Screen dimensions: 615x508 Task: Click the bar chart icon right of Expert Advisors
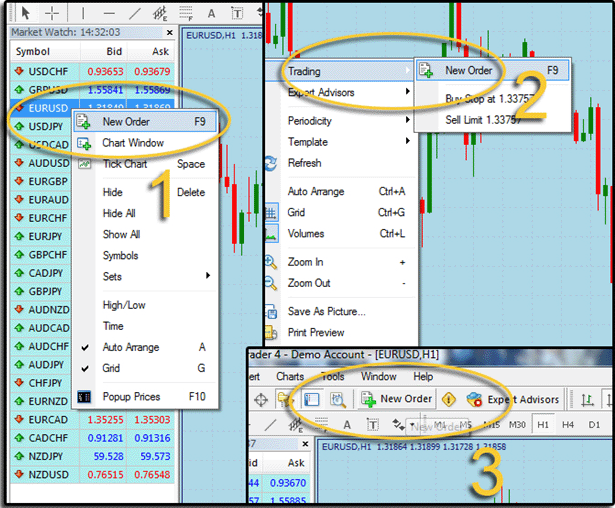[x=587, y=400]
